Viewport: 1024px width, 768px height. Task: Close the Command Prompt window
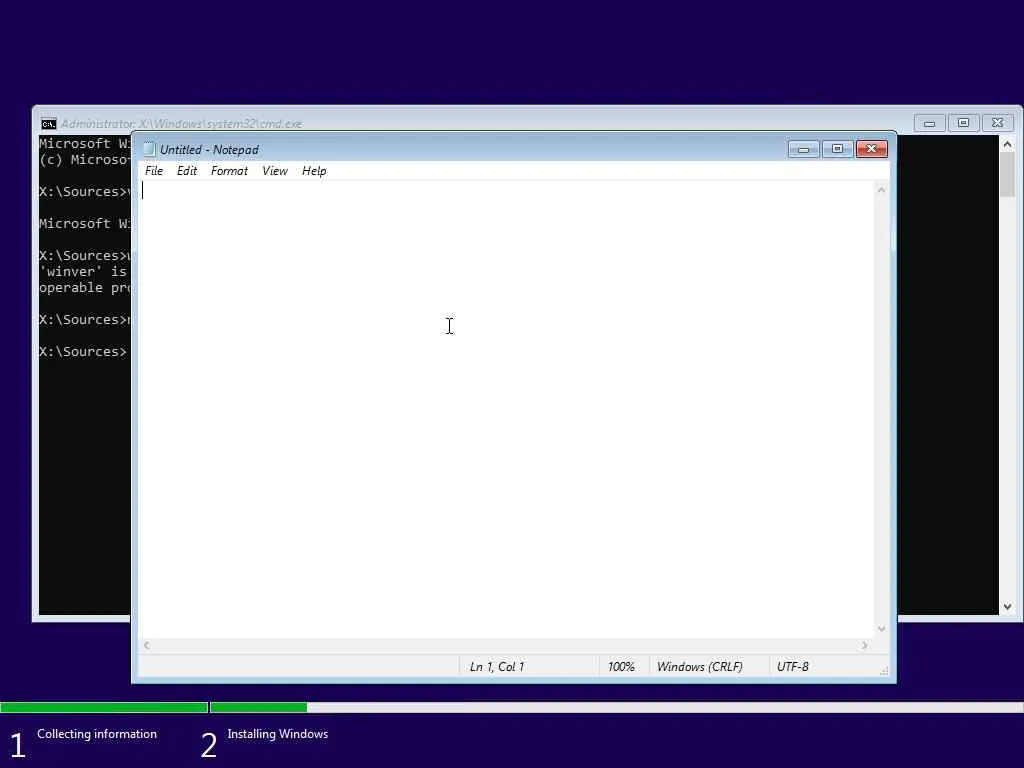pos(997,123)
